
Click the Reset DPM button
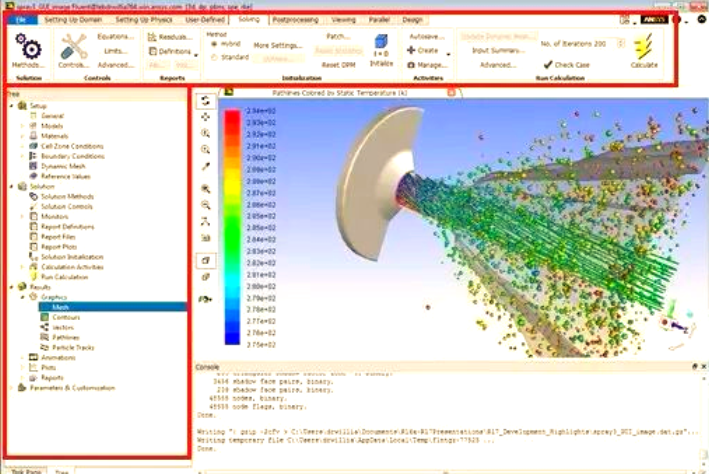(x=338, y=65)
